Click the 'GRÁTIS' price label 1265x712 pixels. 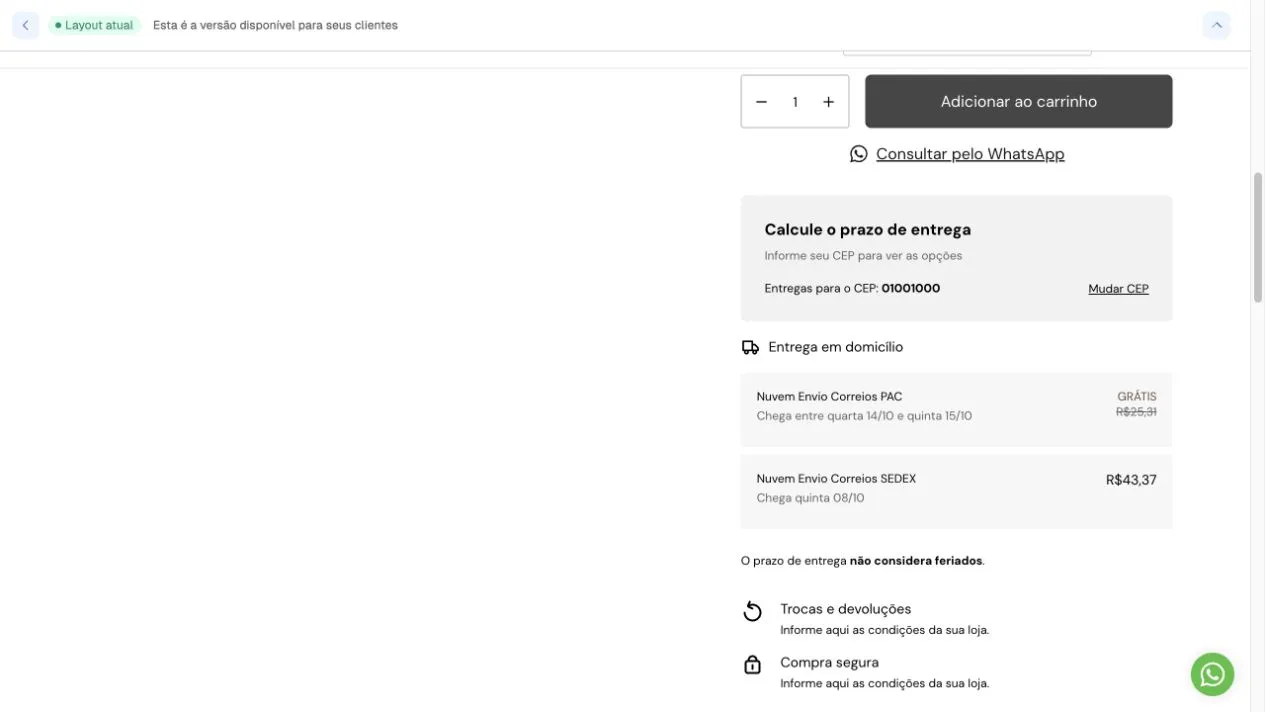click(x=1137, y=397)
